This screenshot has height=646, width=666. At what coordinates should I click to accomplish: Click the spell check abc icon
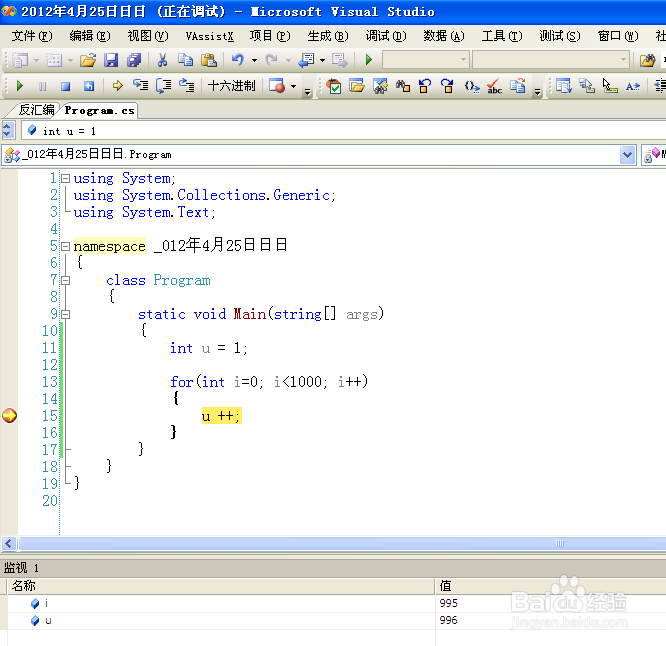pos(494,86)
